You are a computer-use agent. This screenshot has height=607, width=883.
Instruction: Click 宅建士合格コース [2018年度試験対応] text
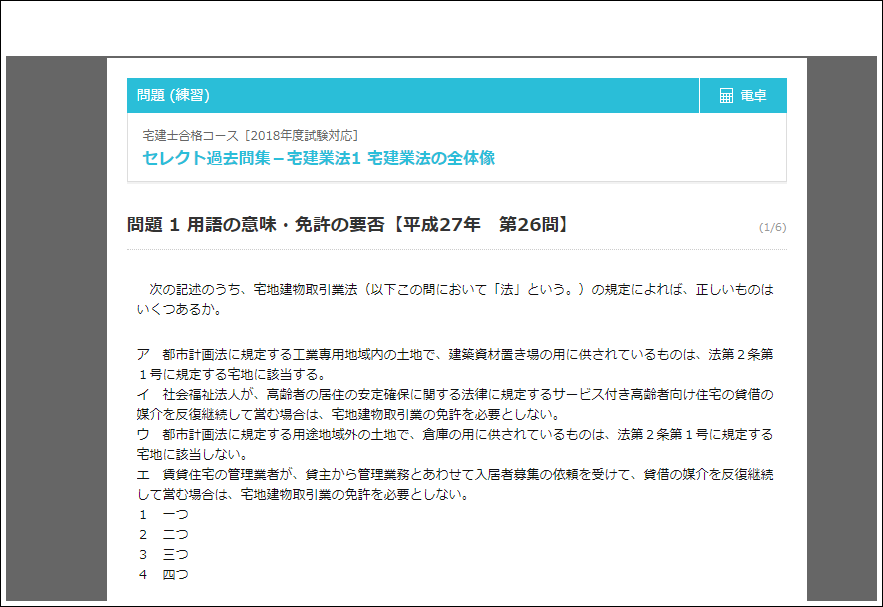click(250, 136)
